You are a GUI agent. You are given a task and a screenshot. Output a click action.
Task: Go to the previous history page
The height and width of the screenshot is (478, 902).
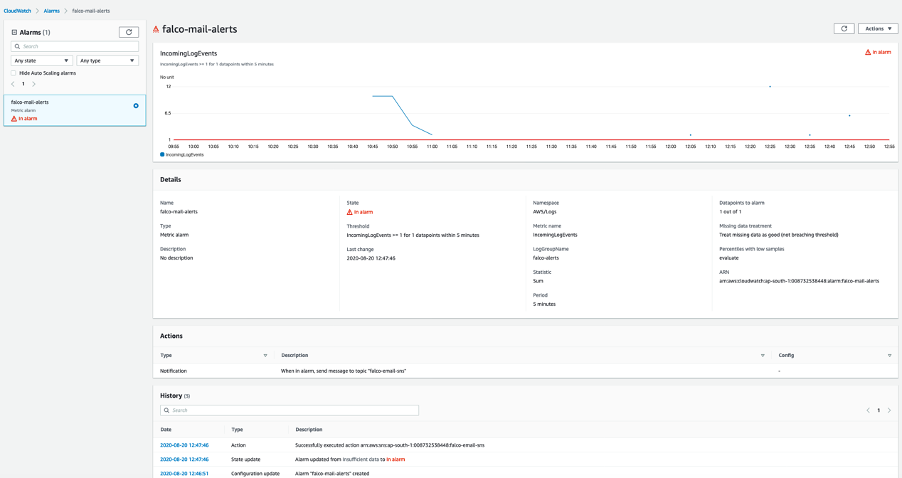(x=868, y=410)
